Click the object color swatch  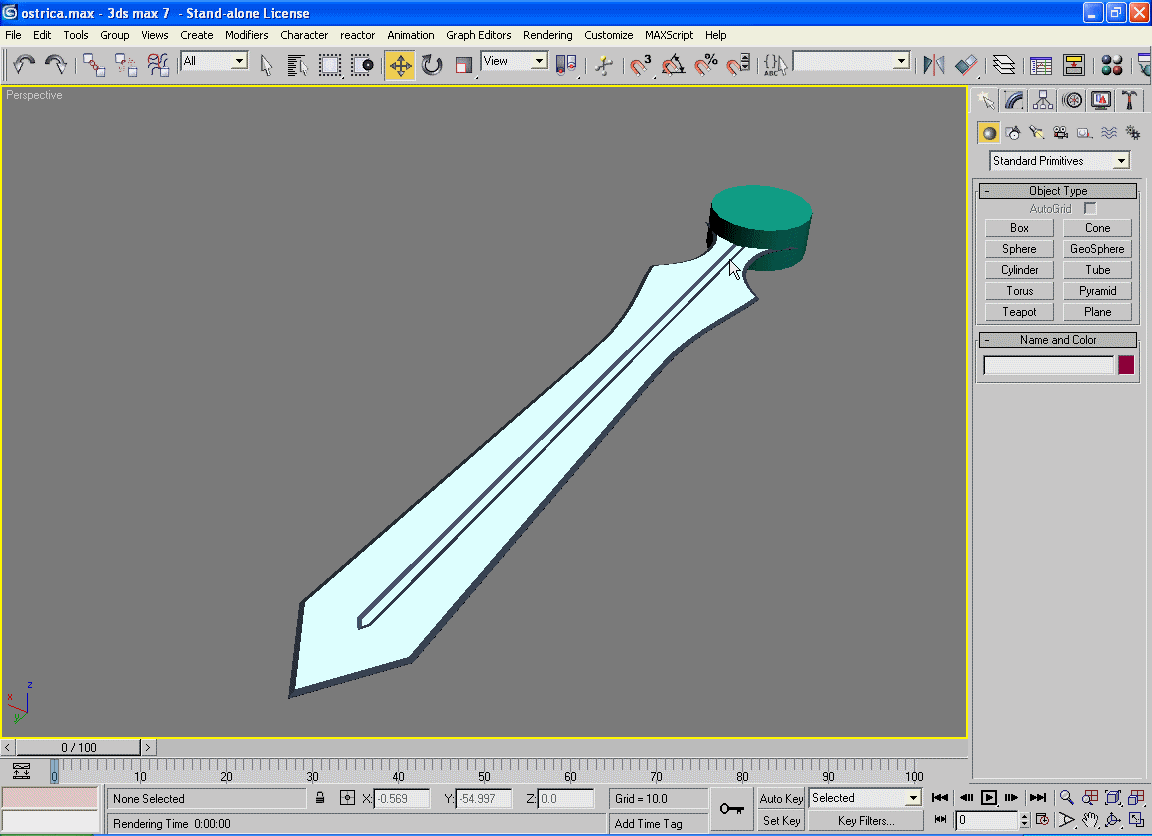[x=1126, y=366]
